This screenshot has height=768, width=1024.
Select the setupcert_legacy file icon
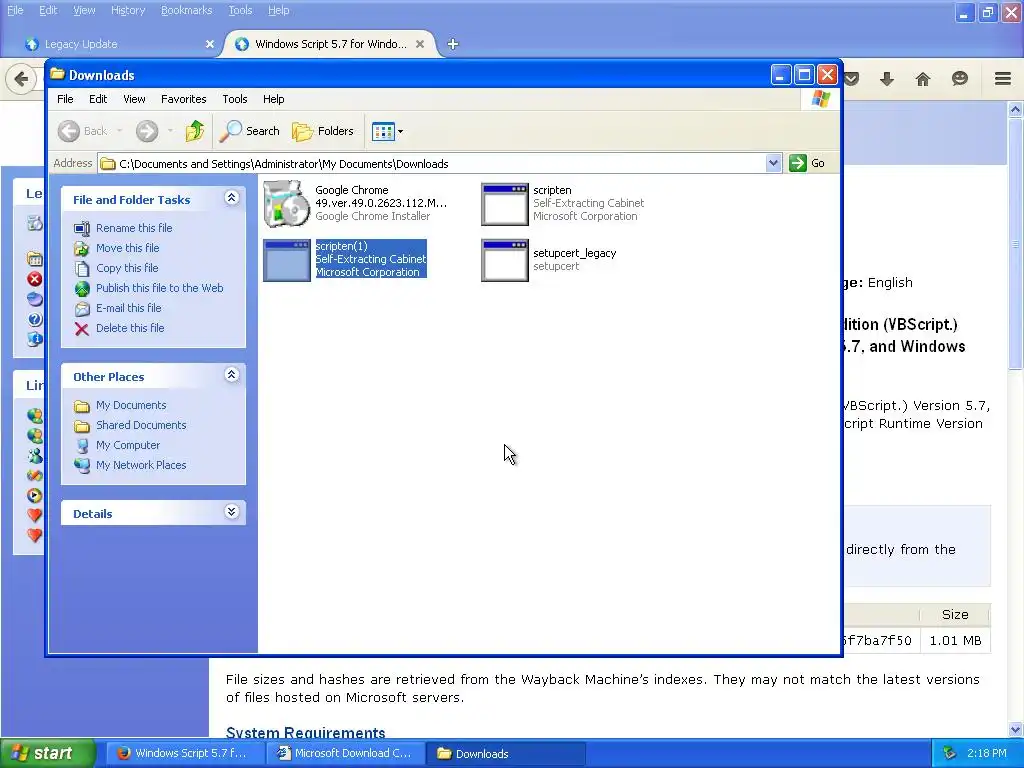[504, 261]
